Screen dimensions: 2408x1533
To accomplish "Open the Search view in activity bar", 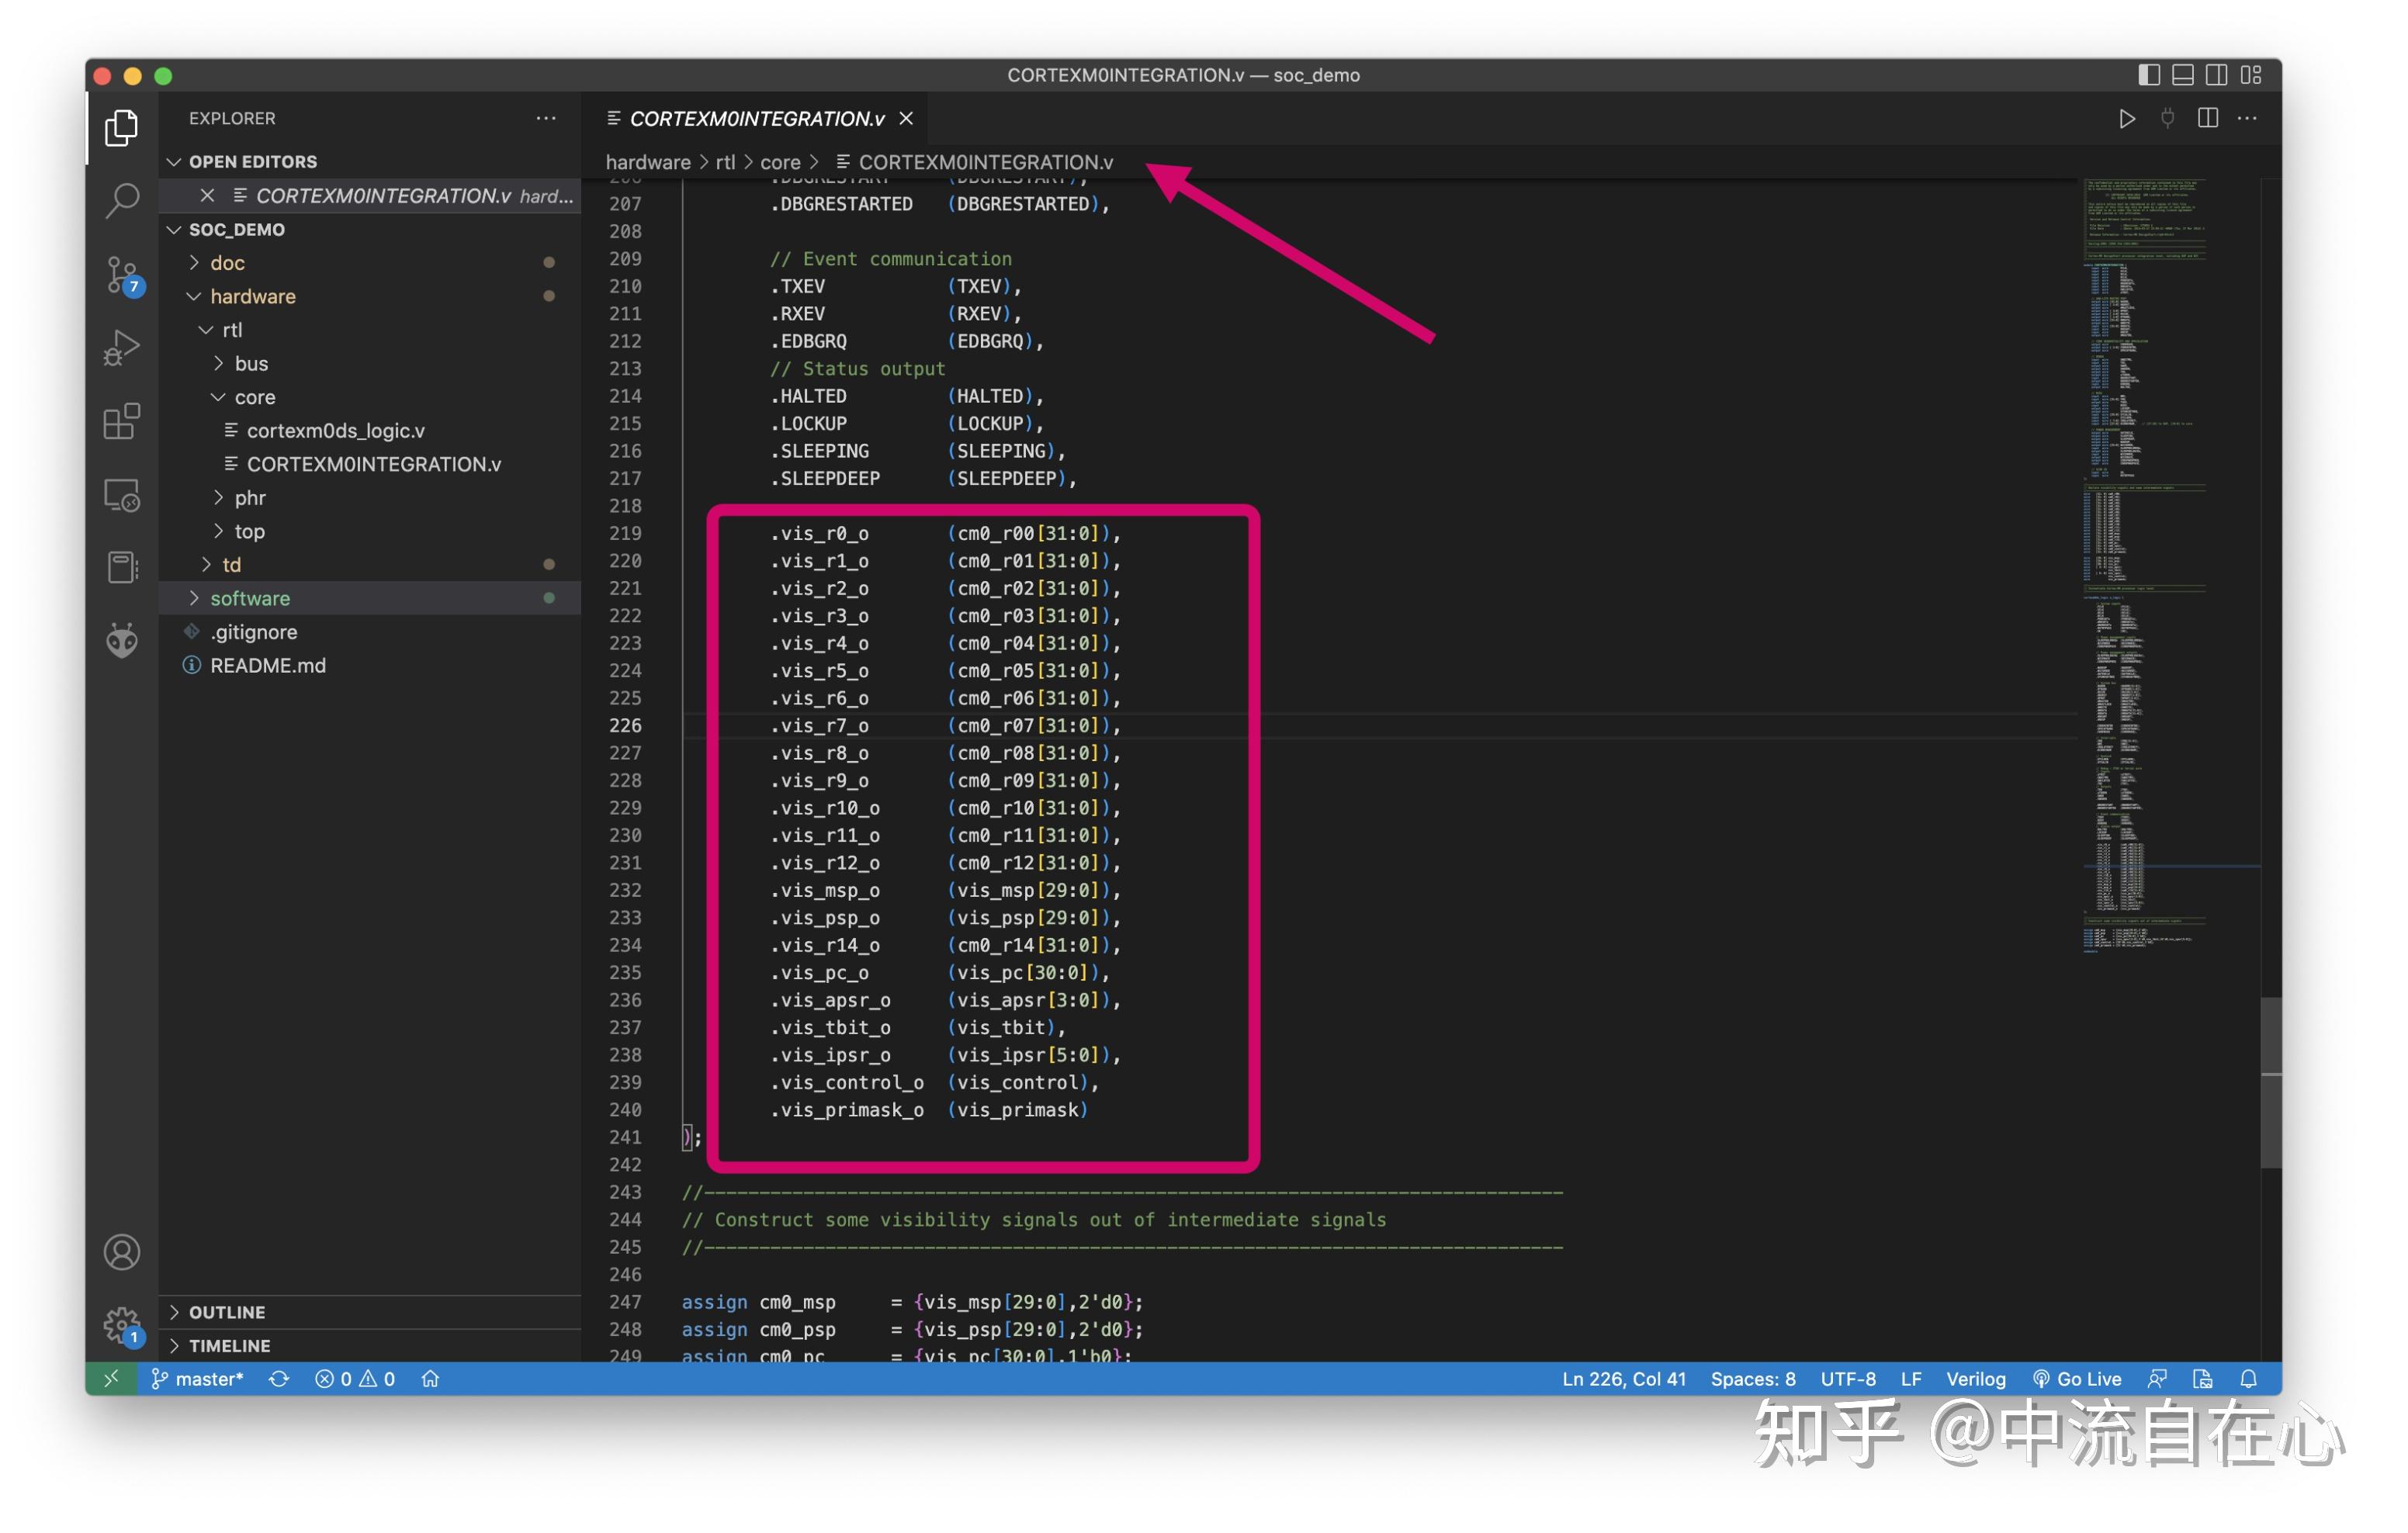I will coord(122,200).
